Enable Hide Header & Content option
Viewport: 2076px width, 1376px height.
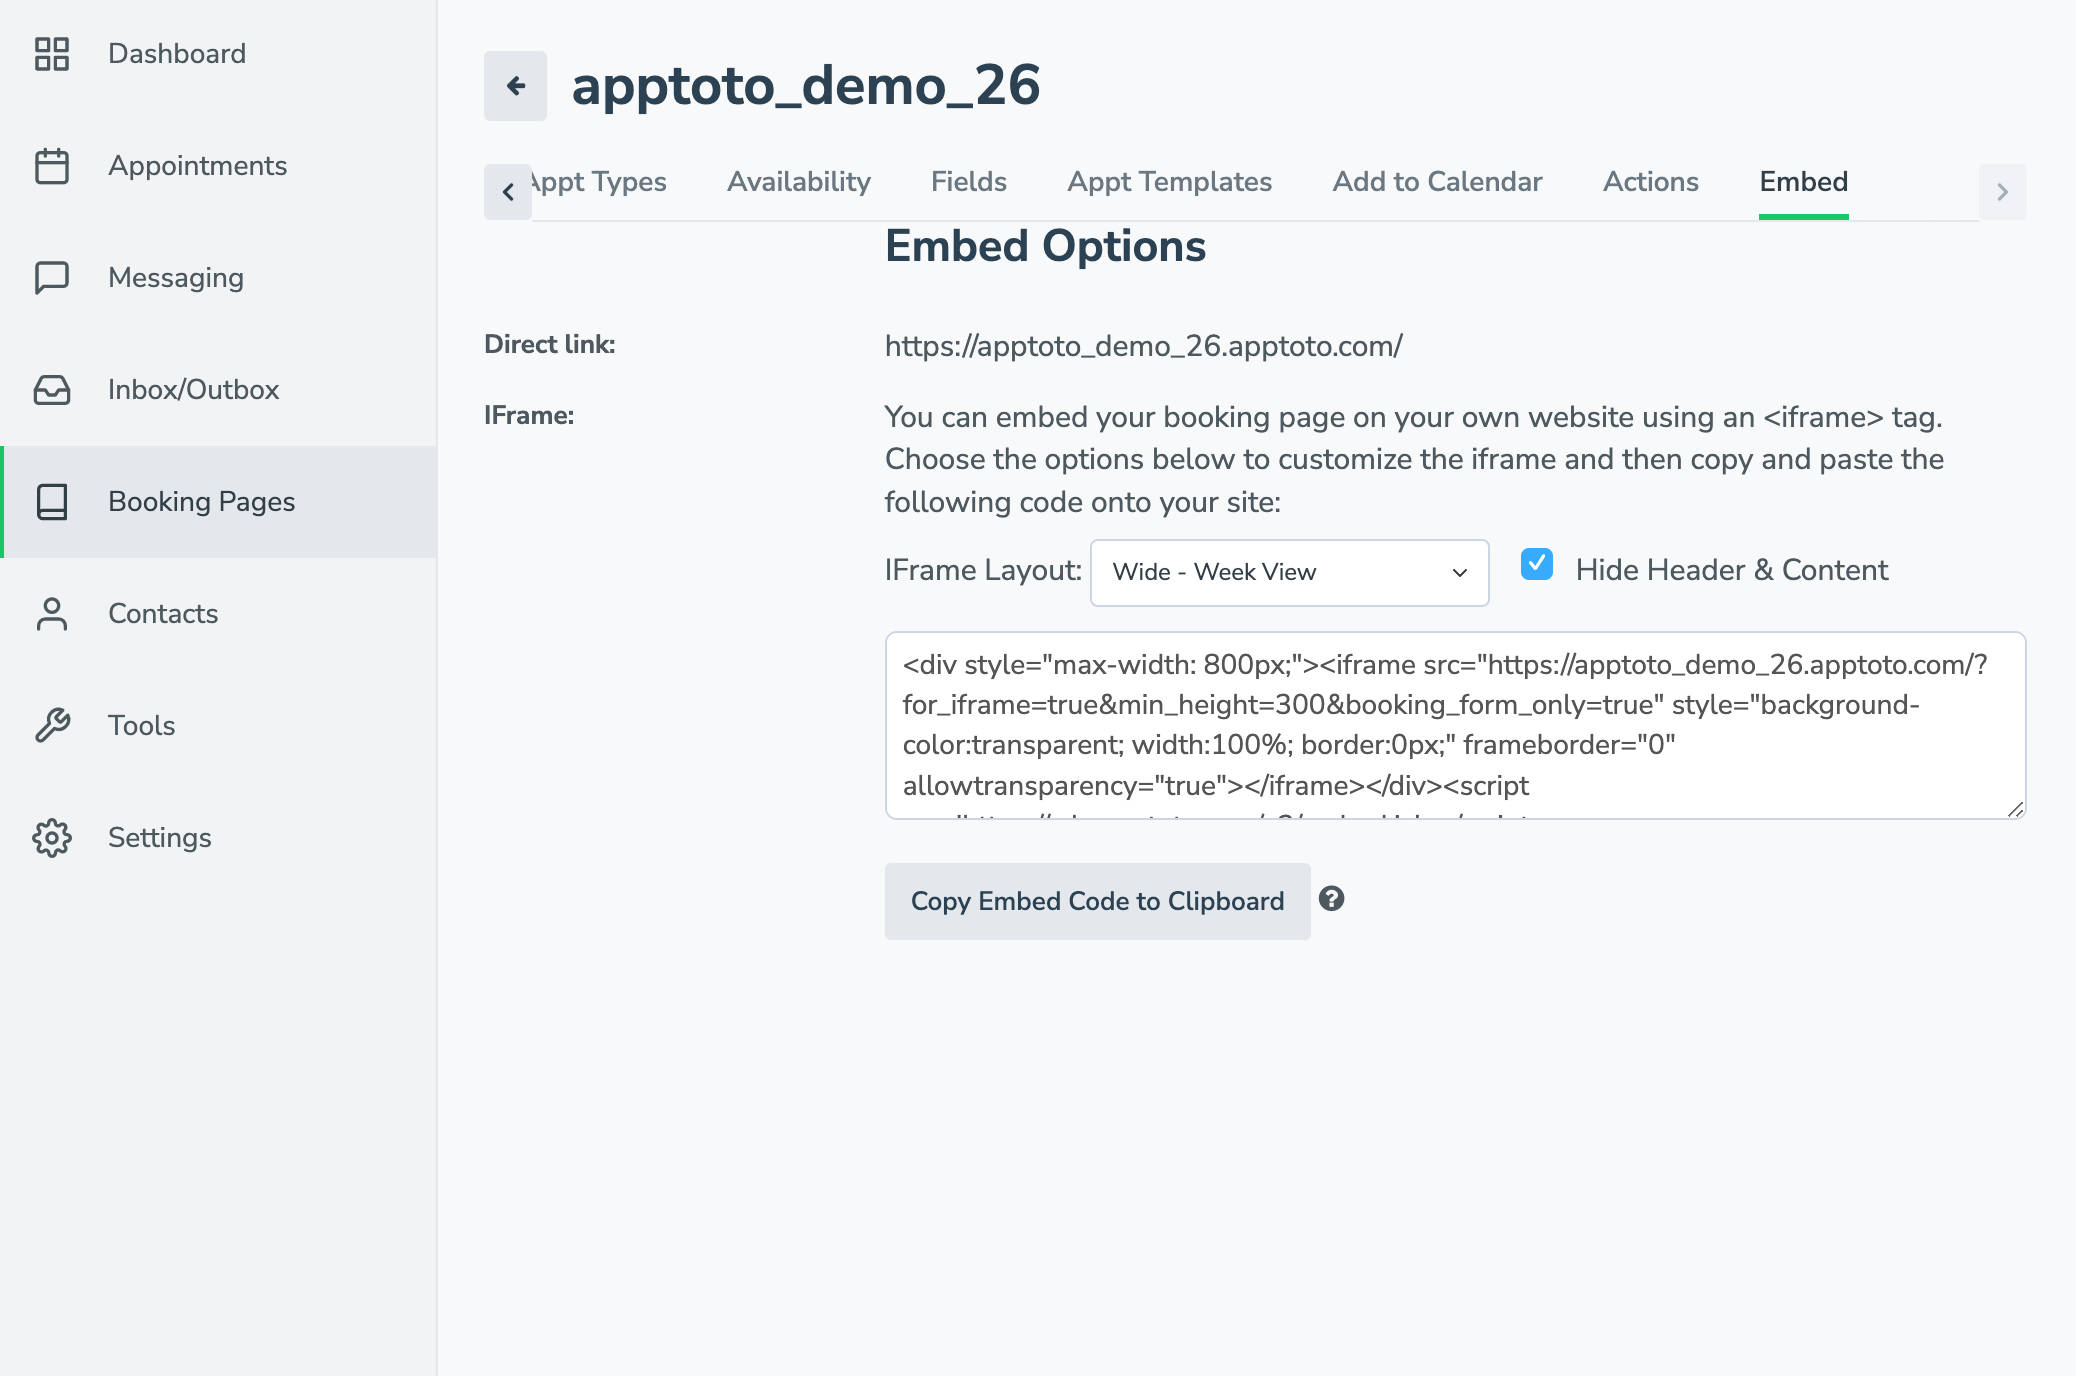(1536, 568)
